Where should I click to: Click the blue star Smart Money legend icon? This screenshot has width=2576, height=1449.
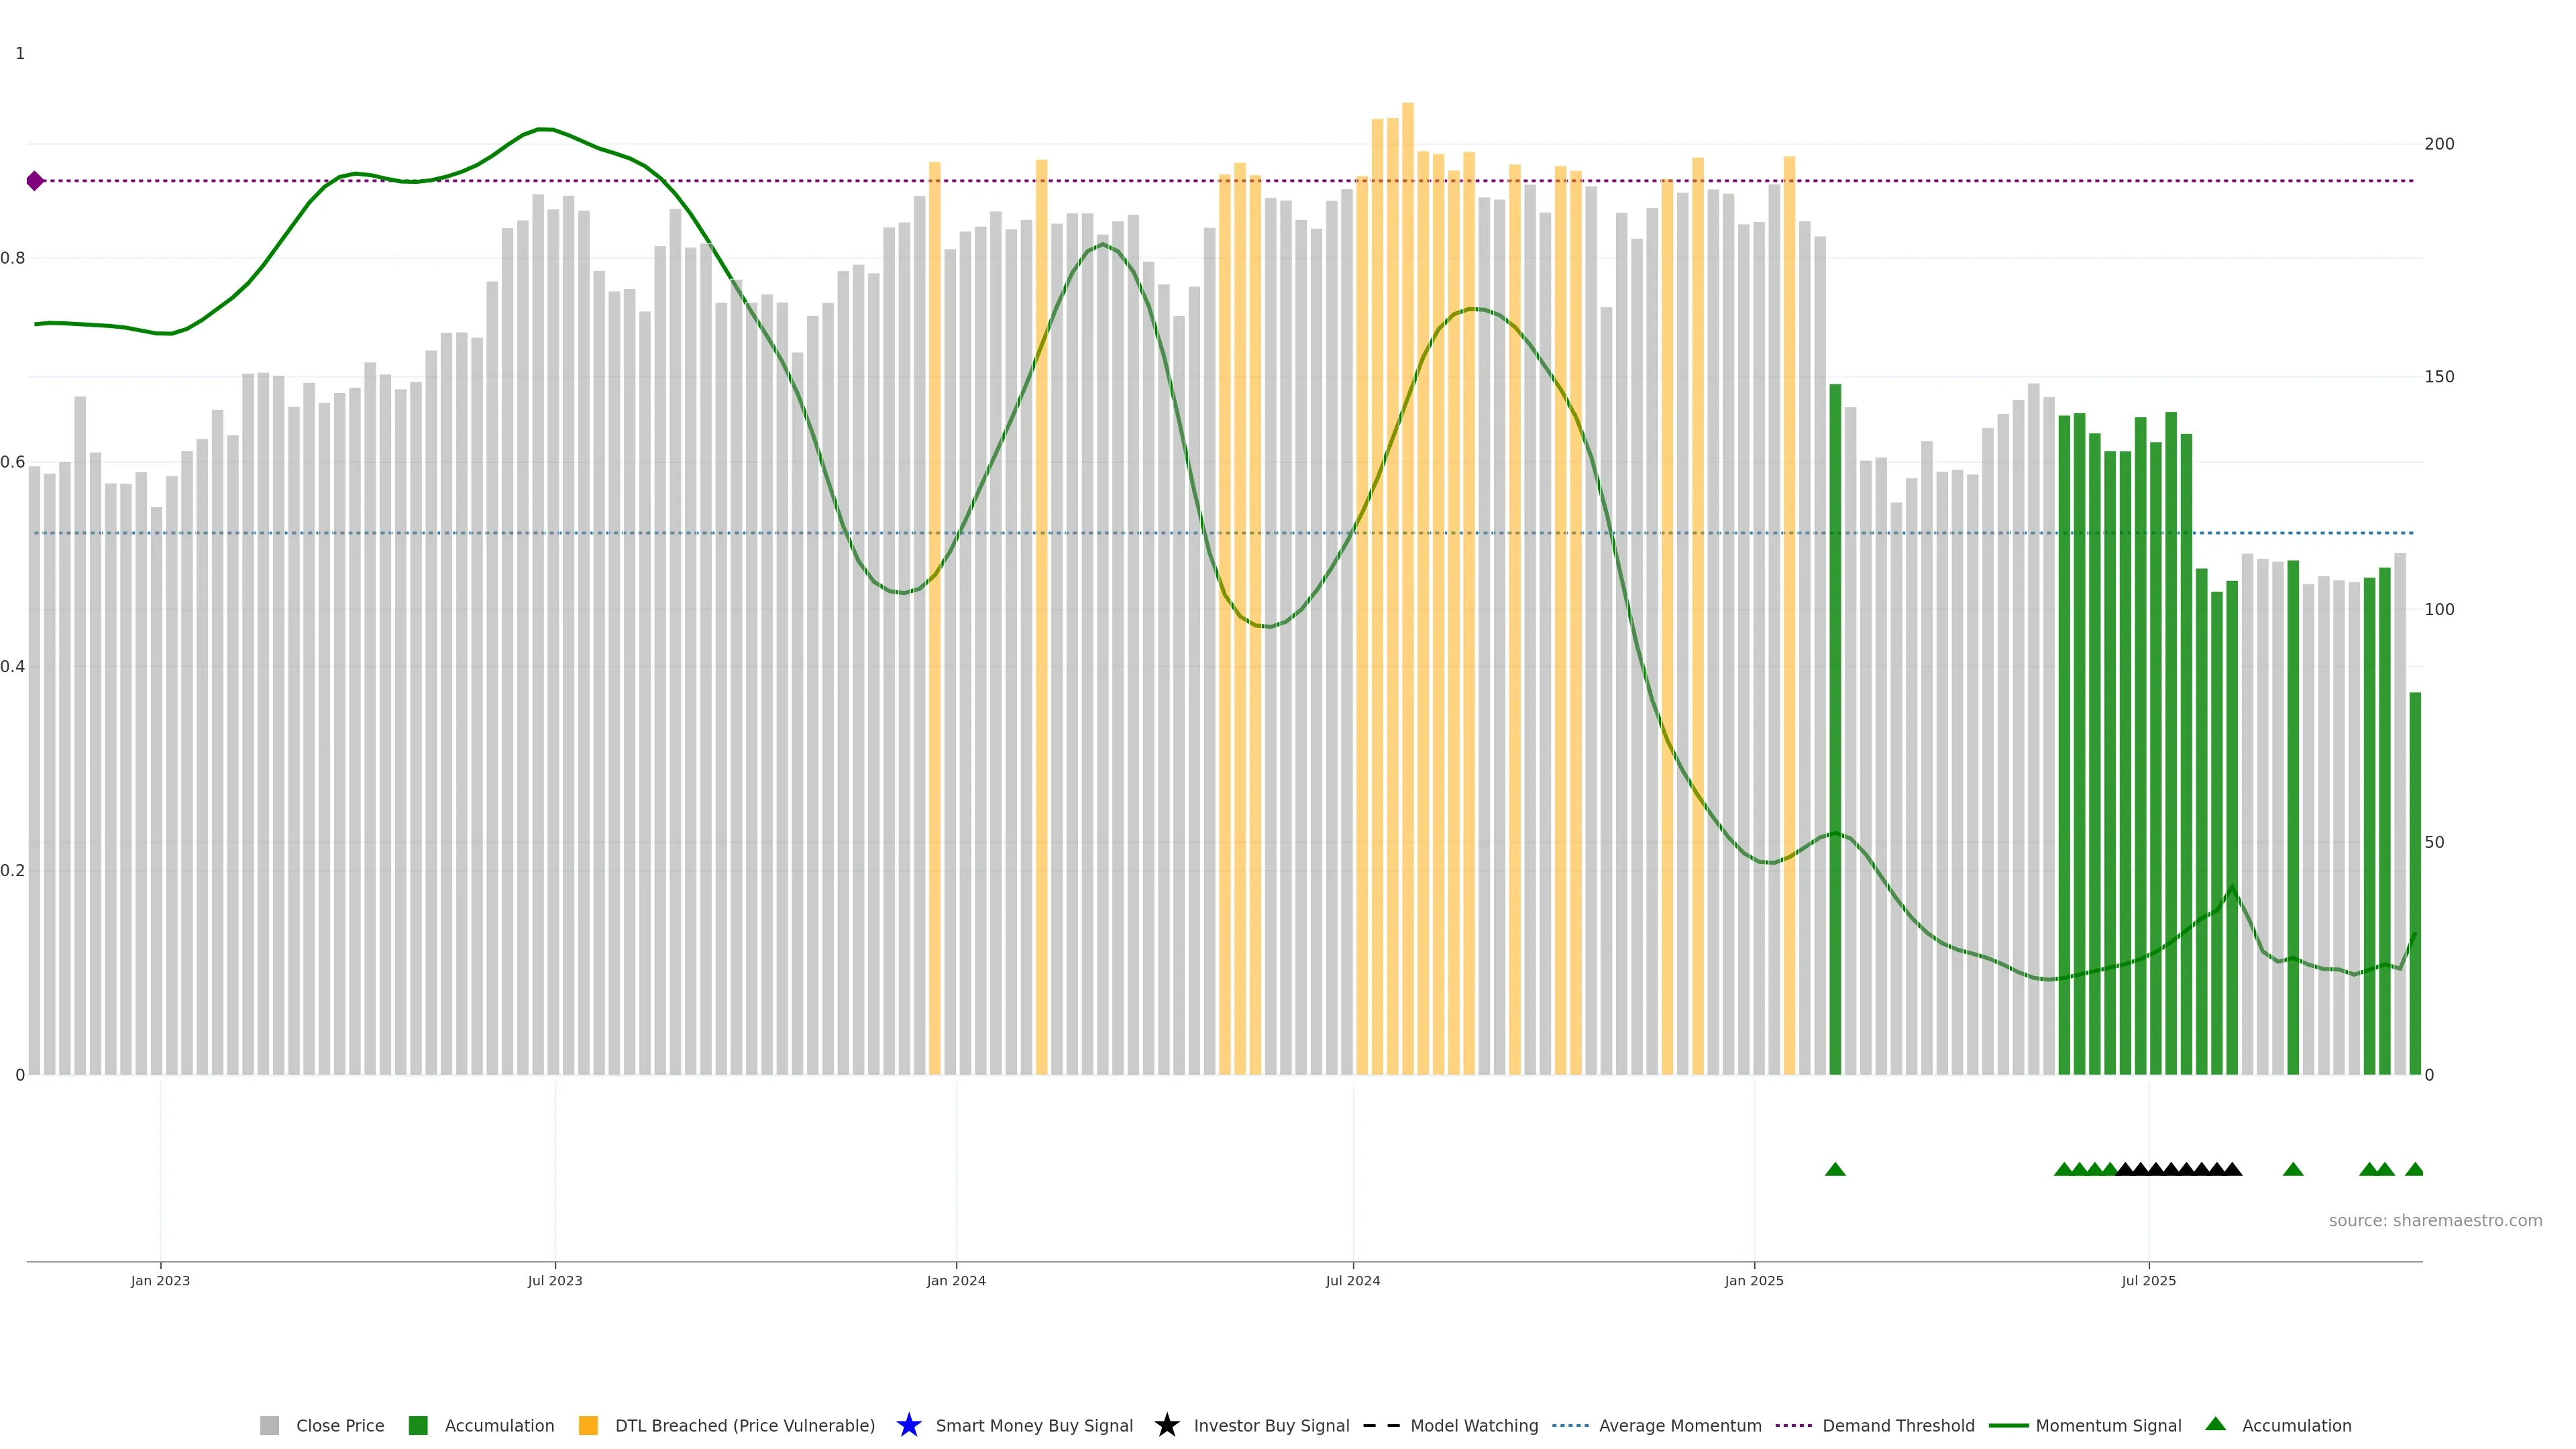[x=908, y=1425]
